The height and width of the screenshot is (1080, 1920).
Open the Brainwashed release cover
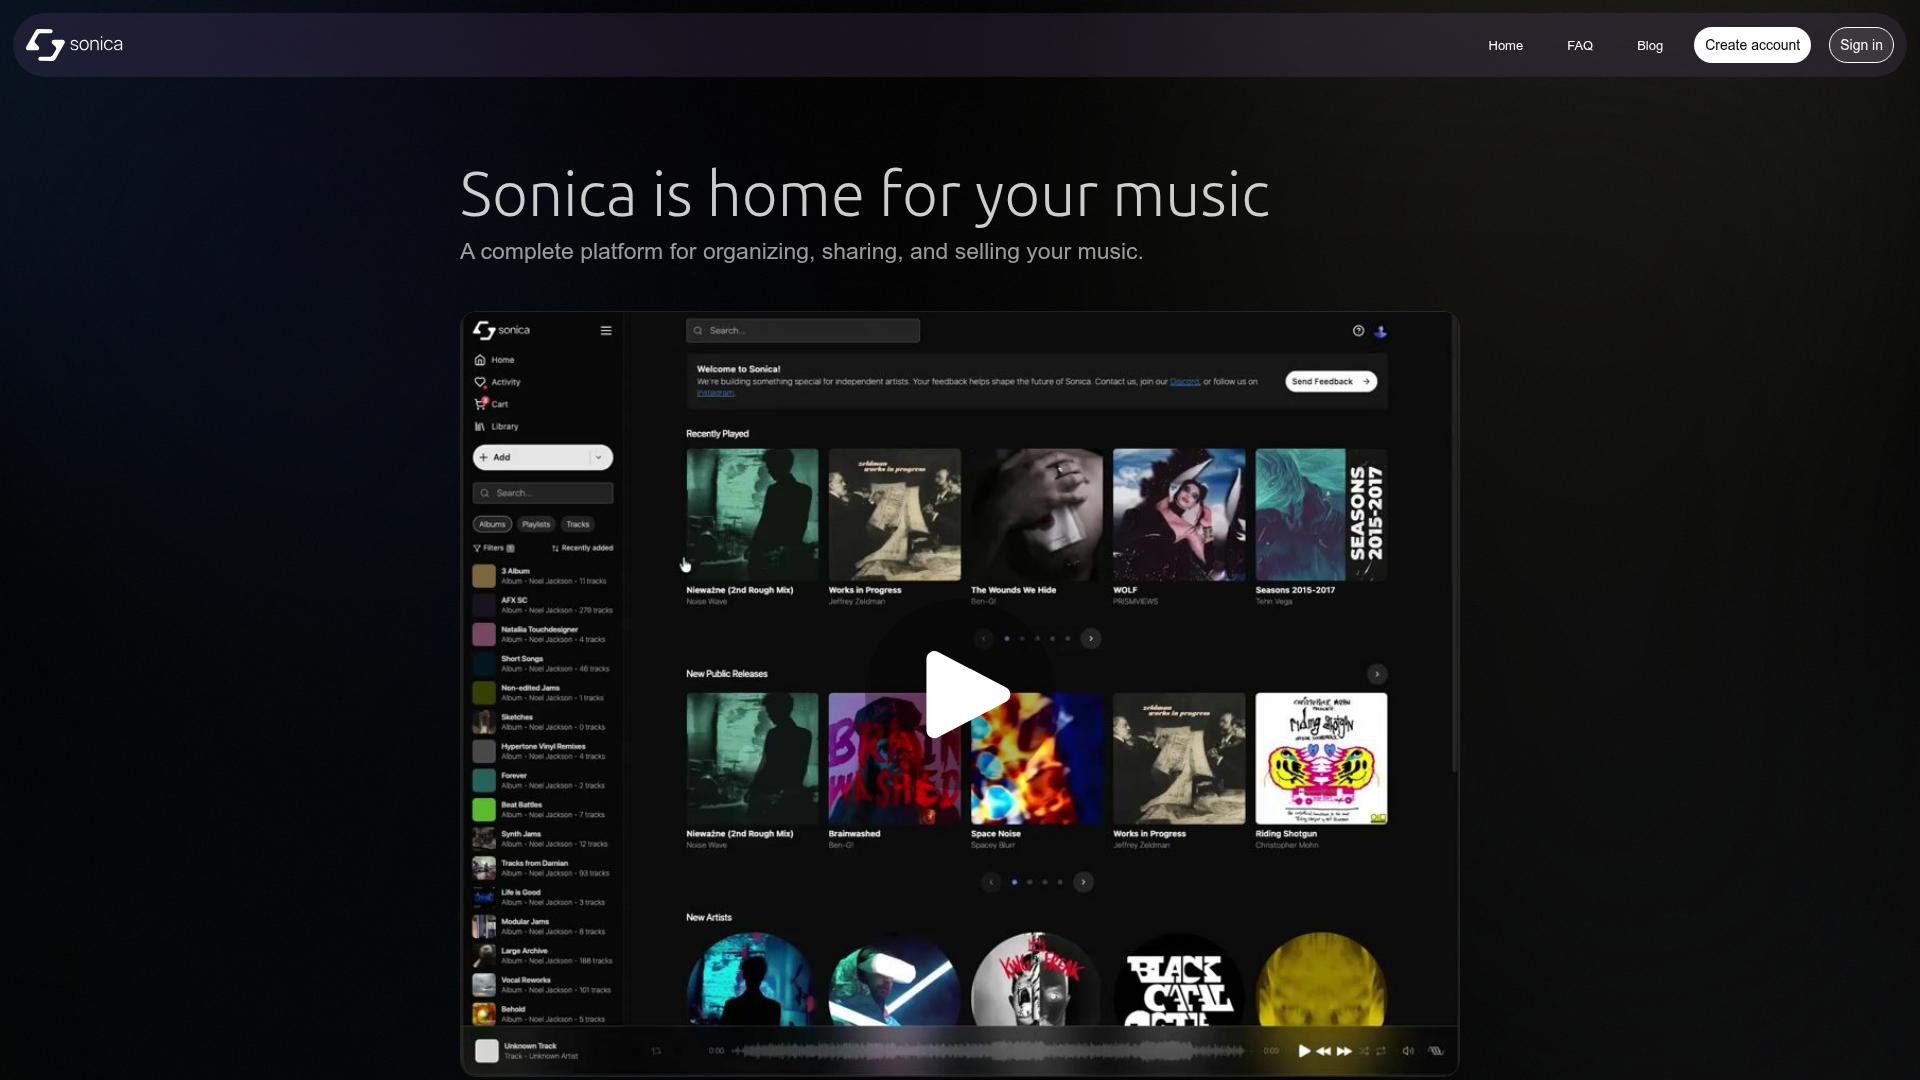point(895,759)
